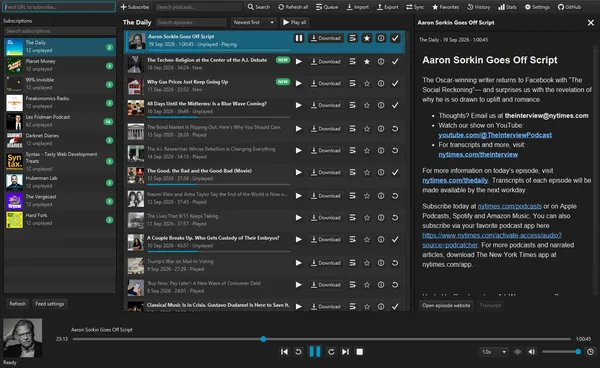Mark A Couple Breaks Up episode as played
The image size is (600, 368).
click(x=395, y=239)
